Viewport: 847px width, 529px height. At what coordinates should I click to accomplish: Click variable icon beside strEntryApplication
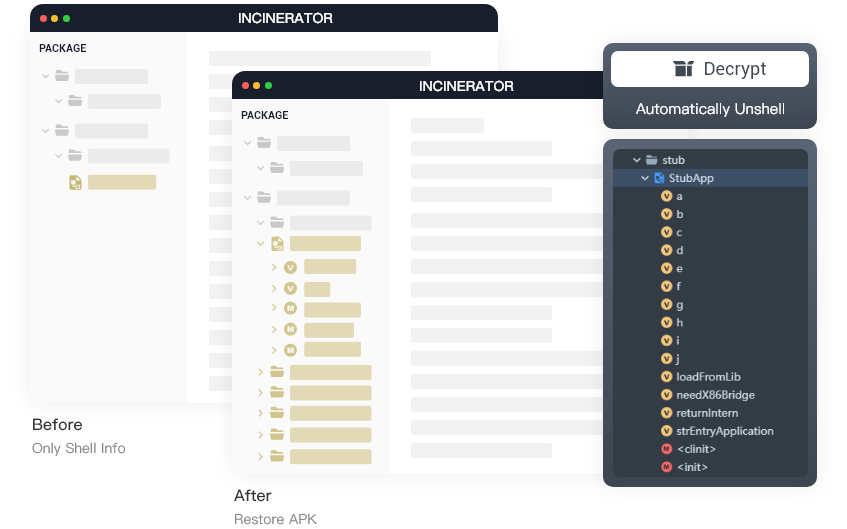tap(667, 431)
